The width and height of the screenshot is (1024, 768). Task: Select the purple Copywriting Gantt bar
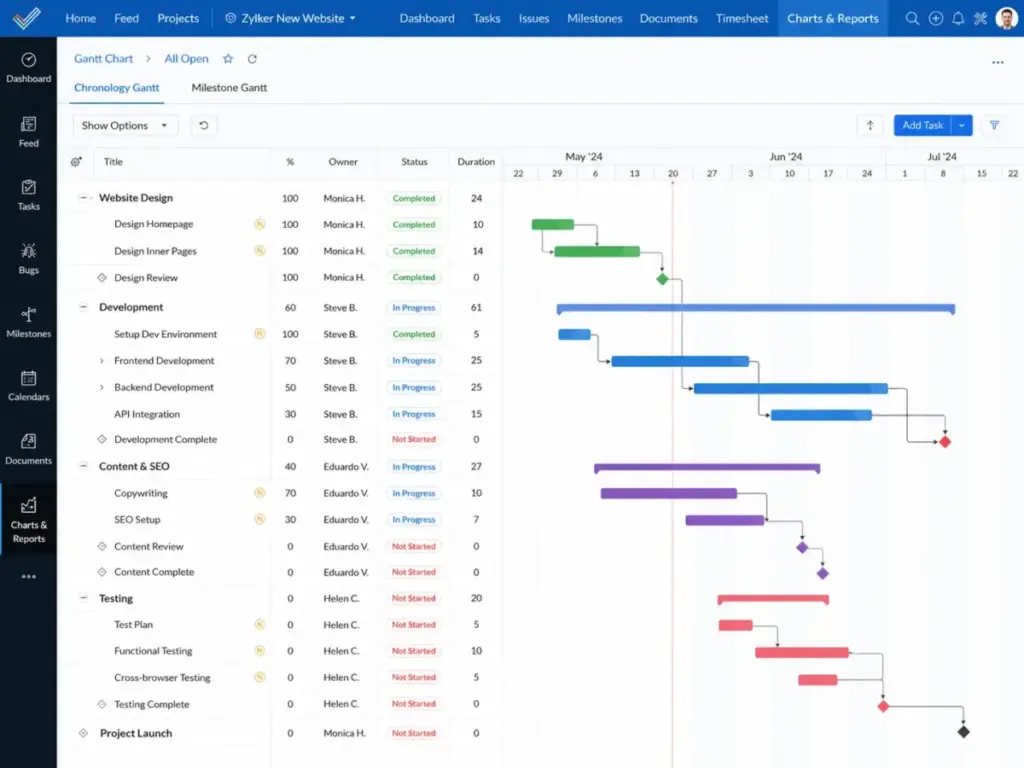tap(669, 494)
